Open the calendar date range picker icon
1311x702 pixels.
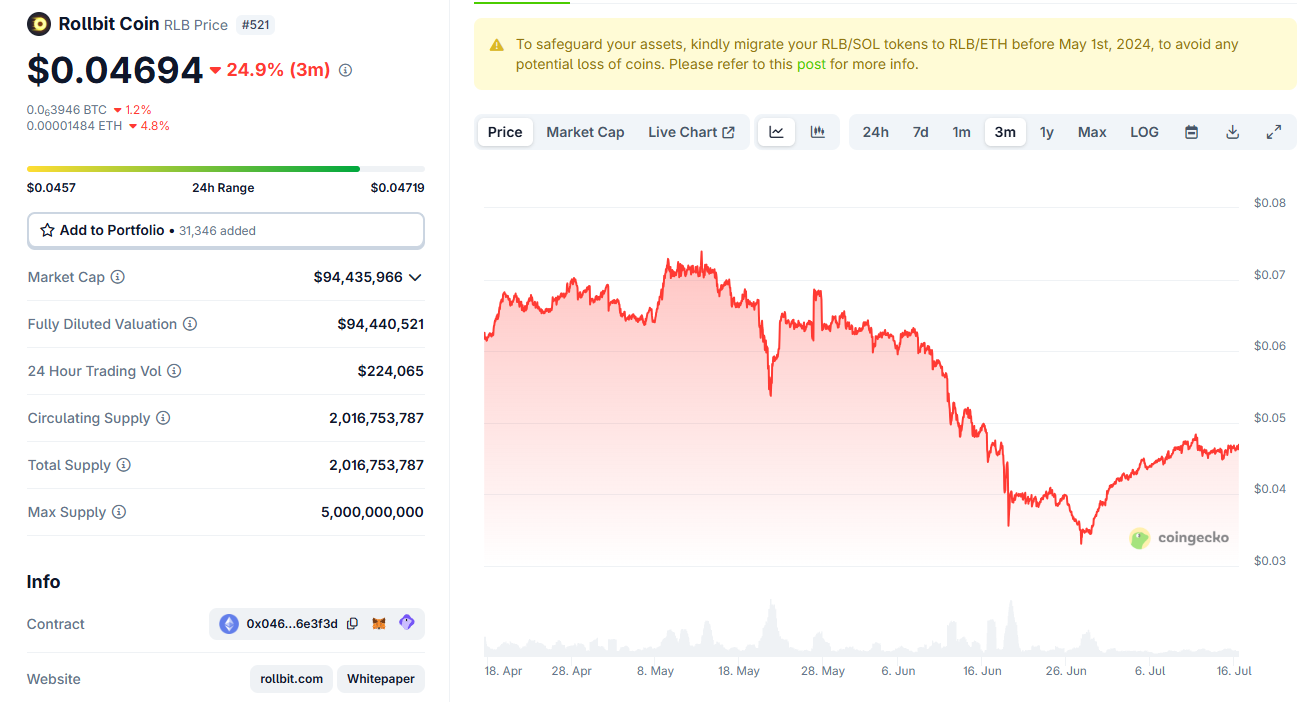click(1192, 132)
